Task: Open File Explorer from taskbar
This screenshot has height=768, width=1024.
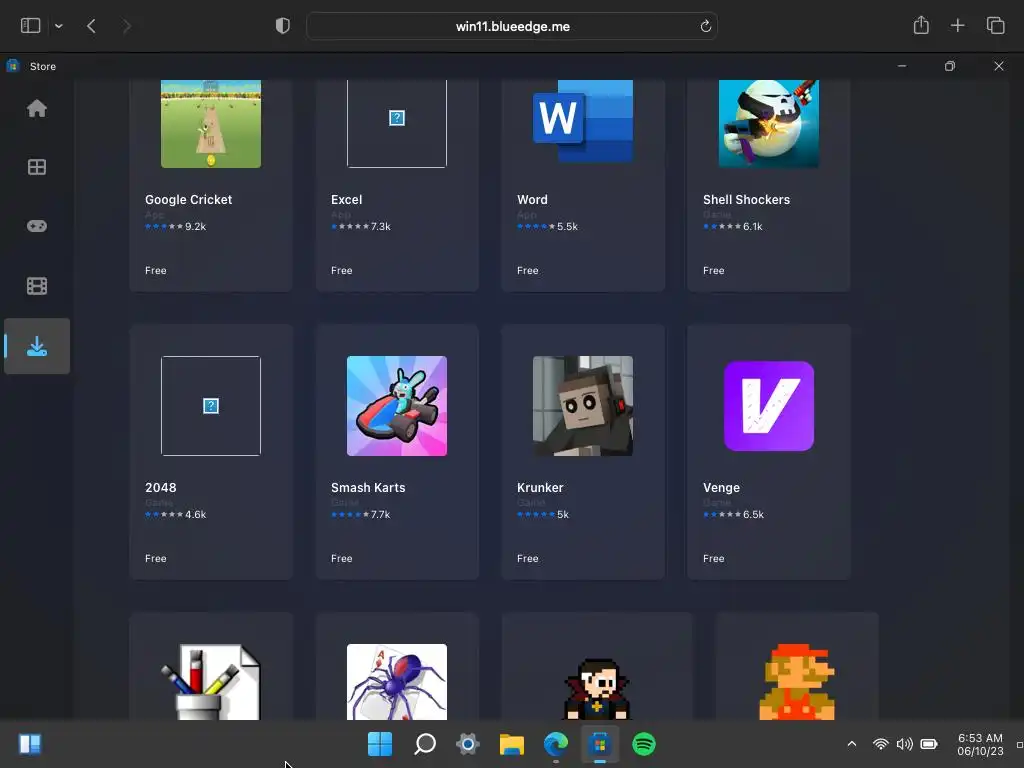Action: pos(512,744)
